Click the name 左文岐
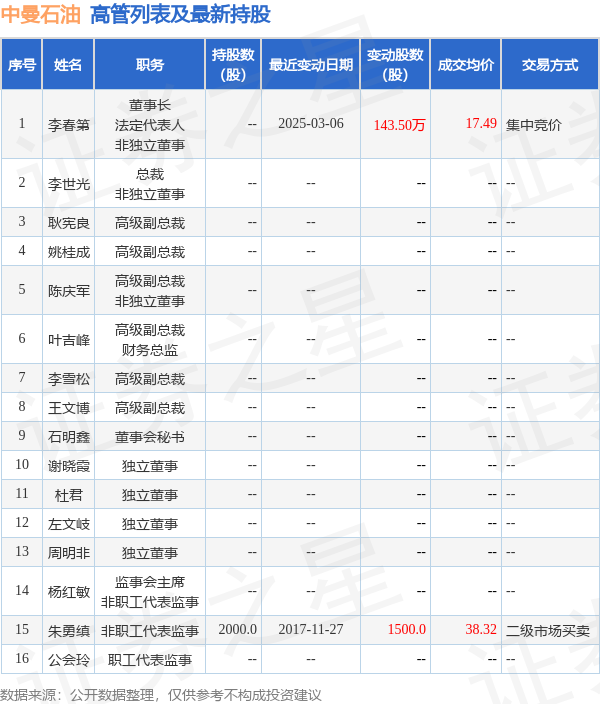 point(69,524)
